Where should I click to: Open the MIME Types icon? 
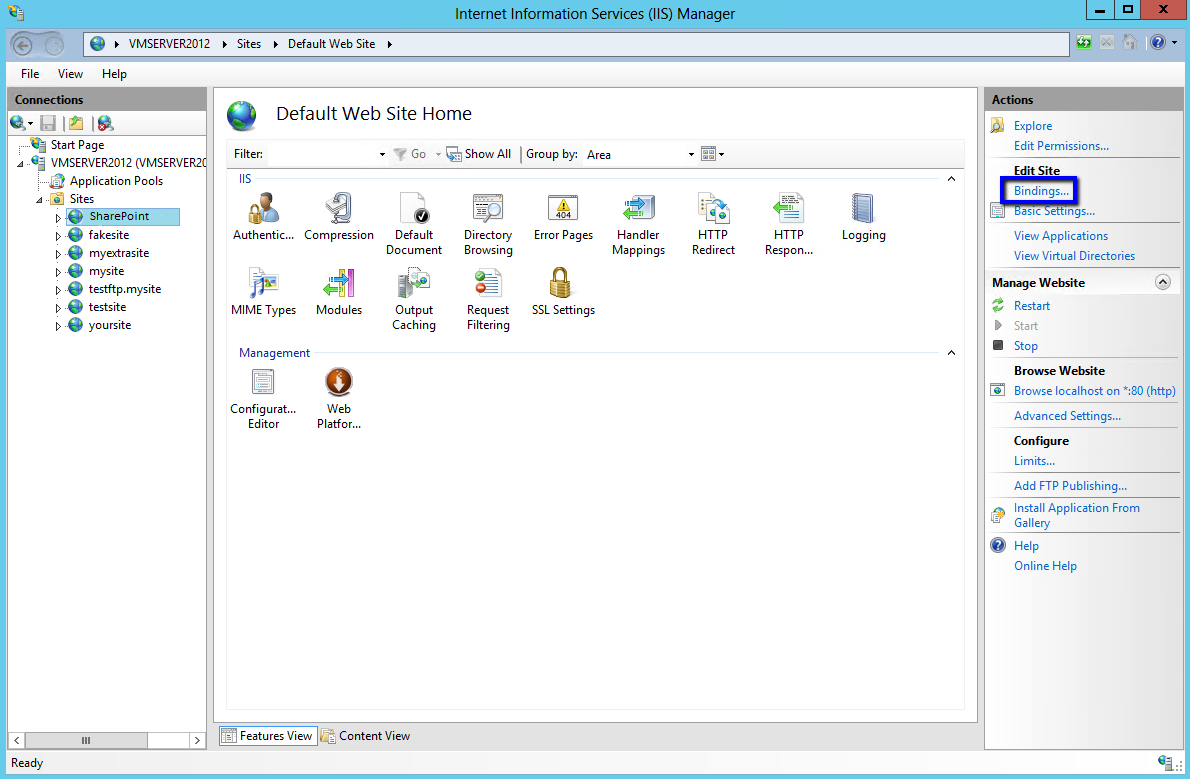[x=263, y=291]
